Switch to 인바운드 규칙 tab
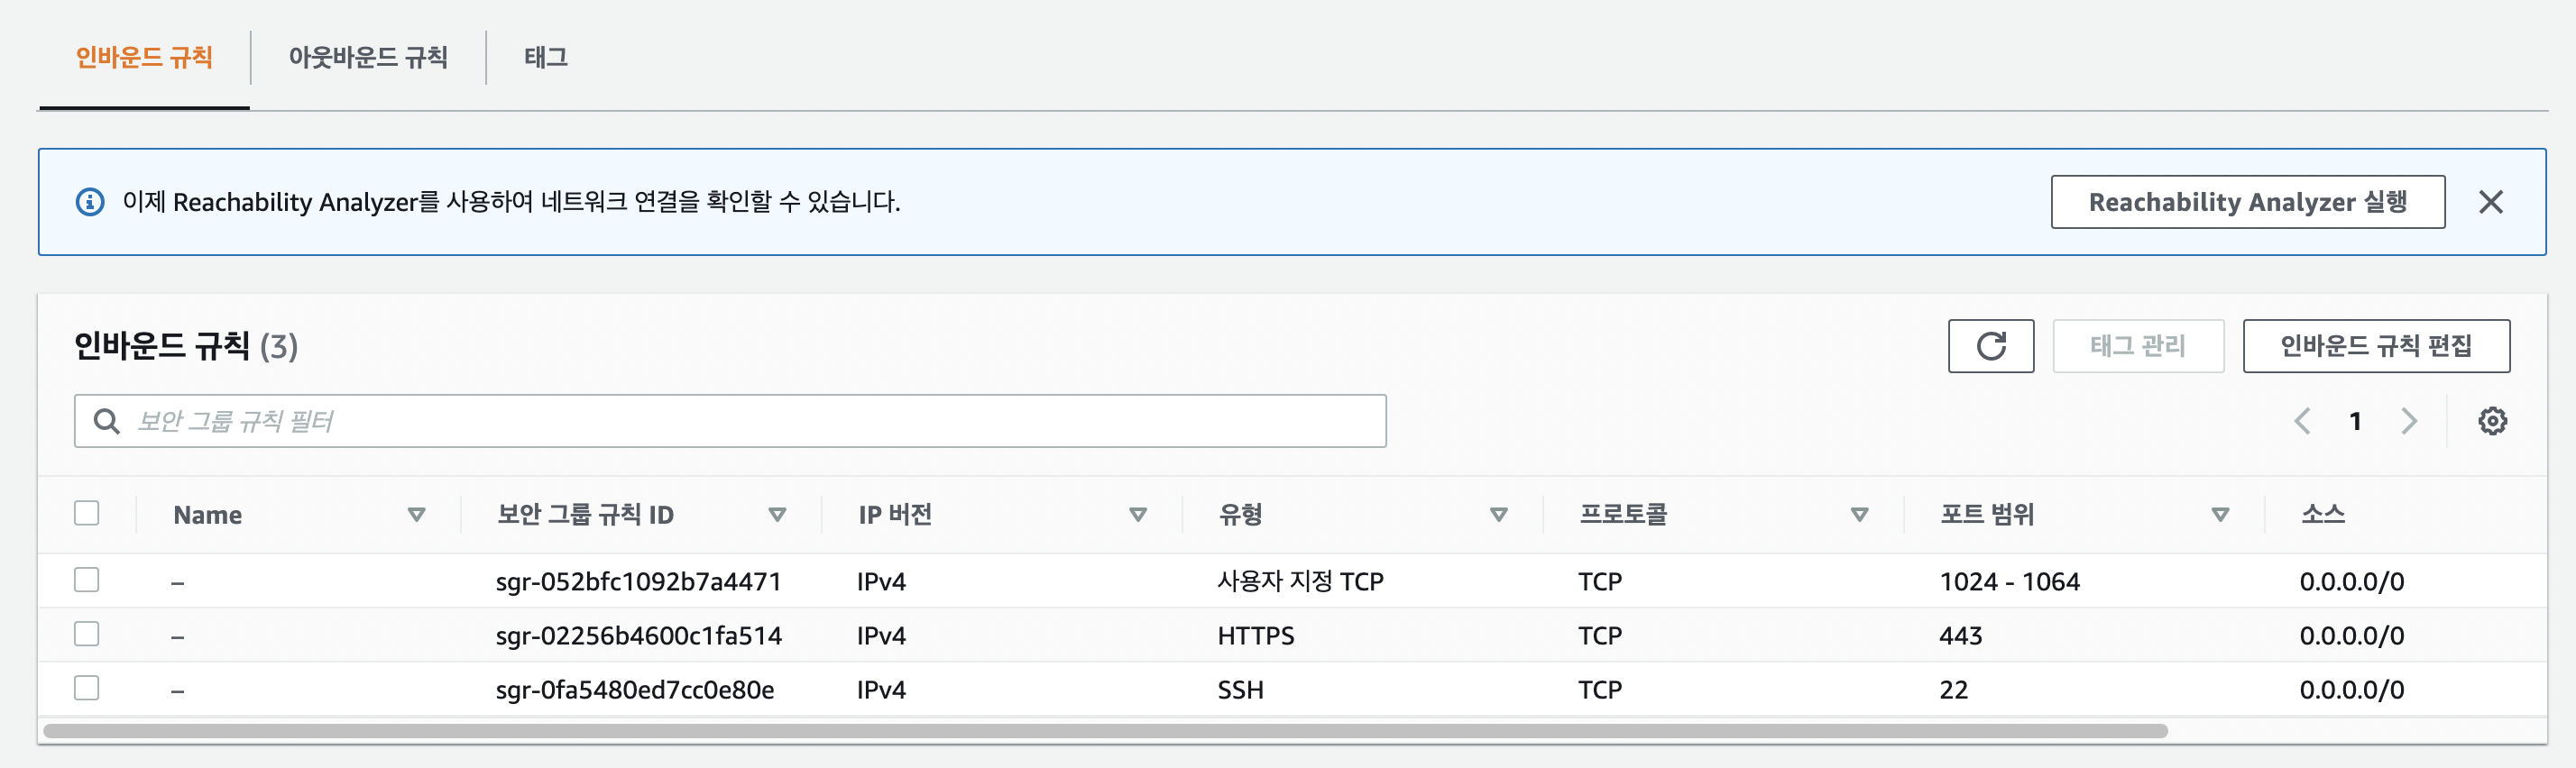This screenshot has height=768, width=2576. (144, 57)
